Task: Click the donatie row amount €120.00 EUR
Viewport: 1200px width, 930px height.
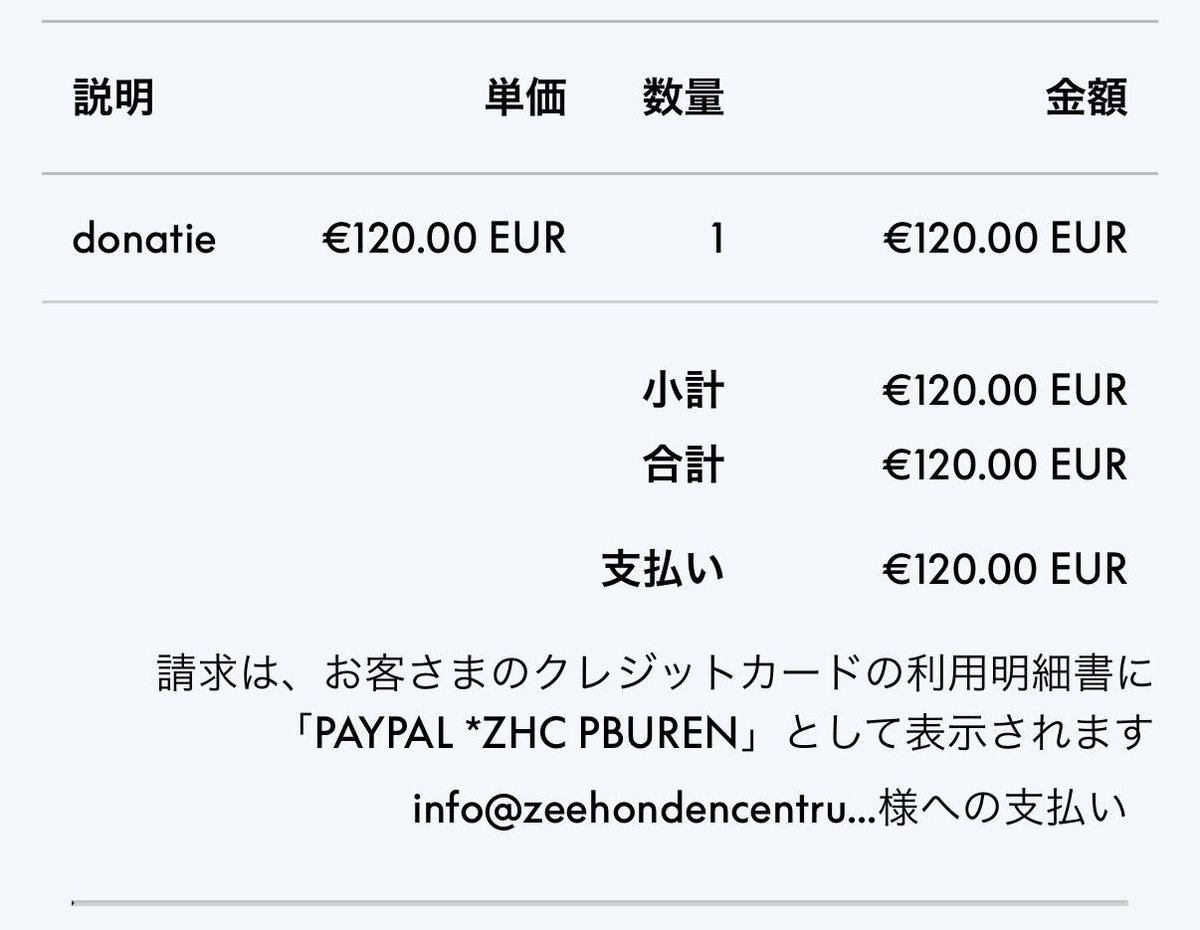Action: point(1005,239)
